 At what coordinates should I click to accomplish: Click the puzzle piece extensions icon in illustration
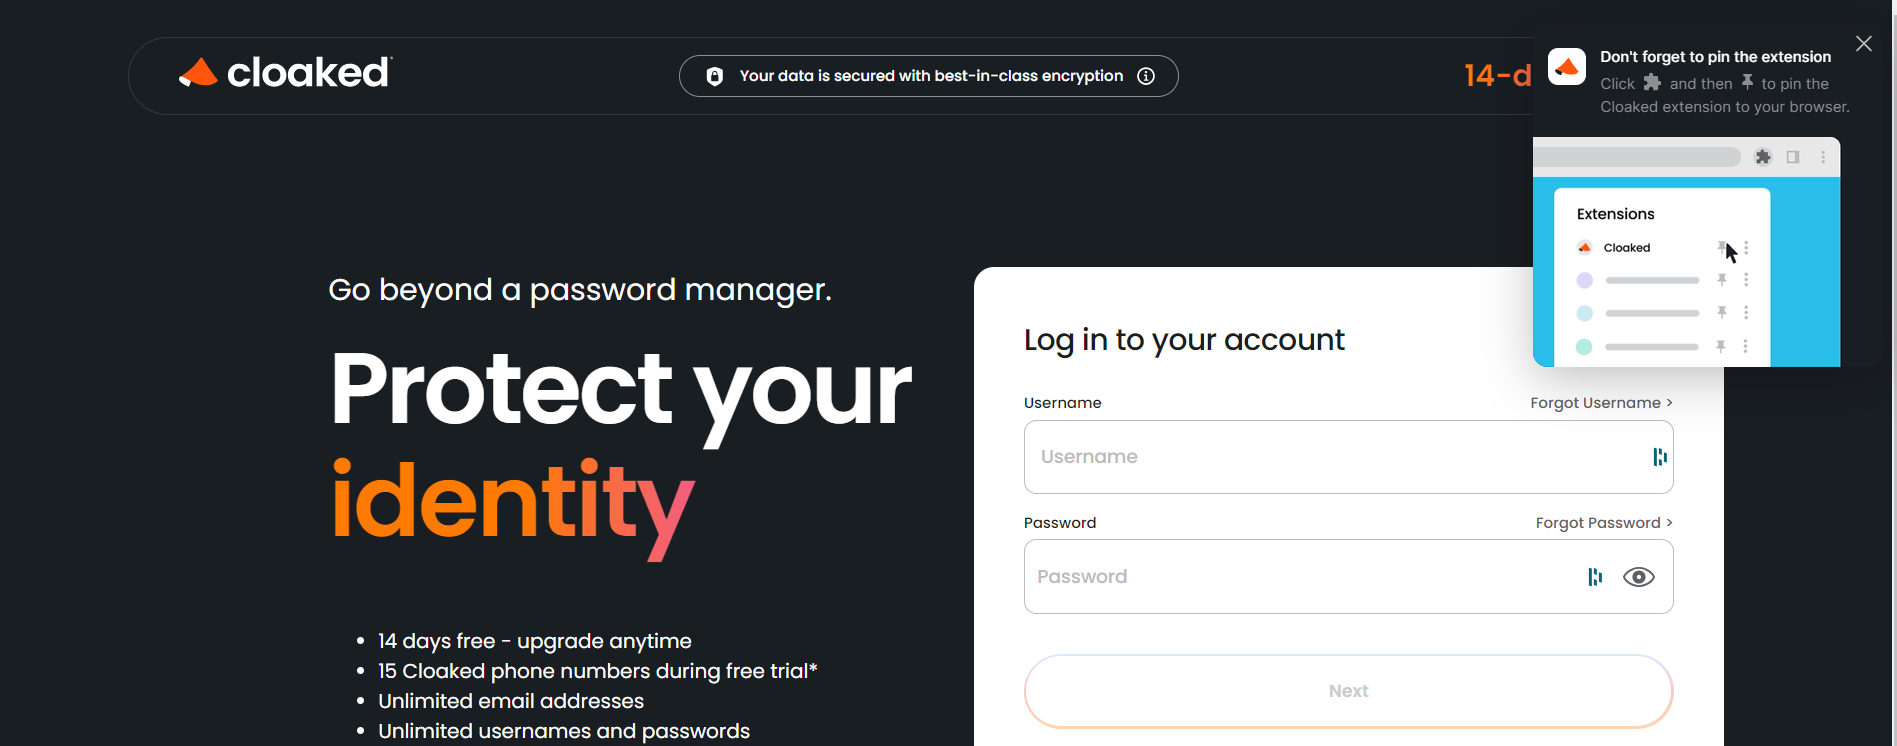tap(1763, 157)
